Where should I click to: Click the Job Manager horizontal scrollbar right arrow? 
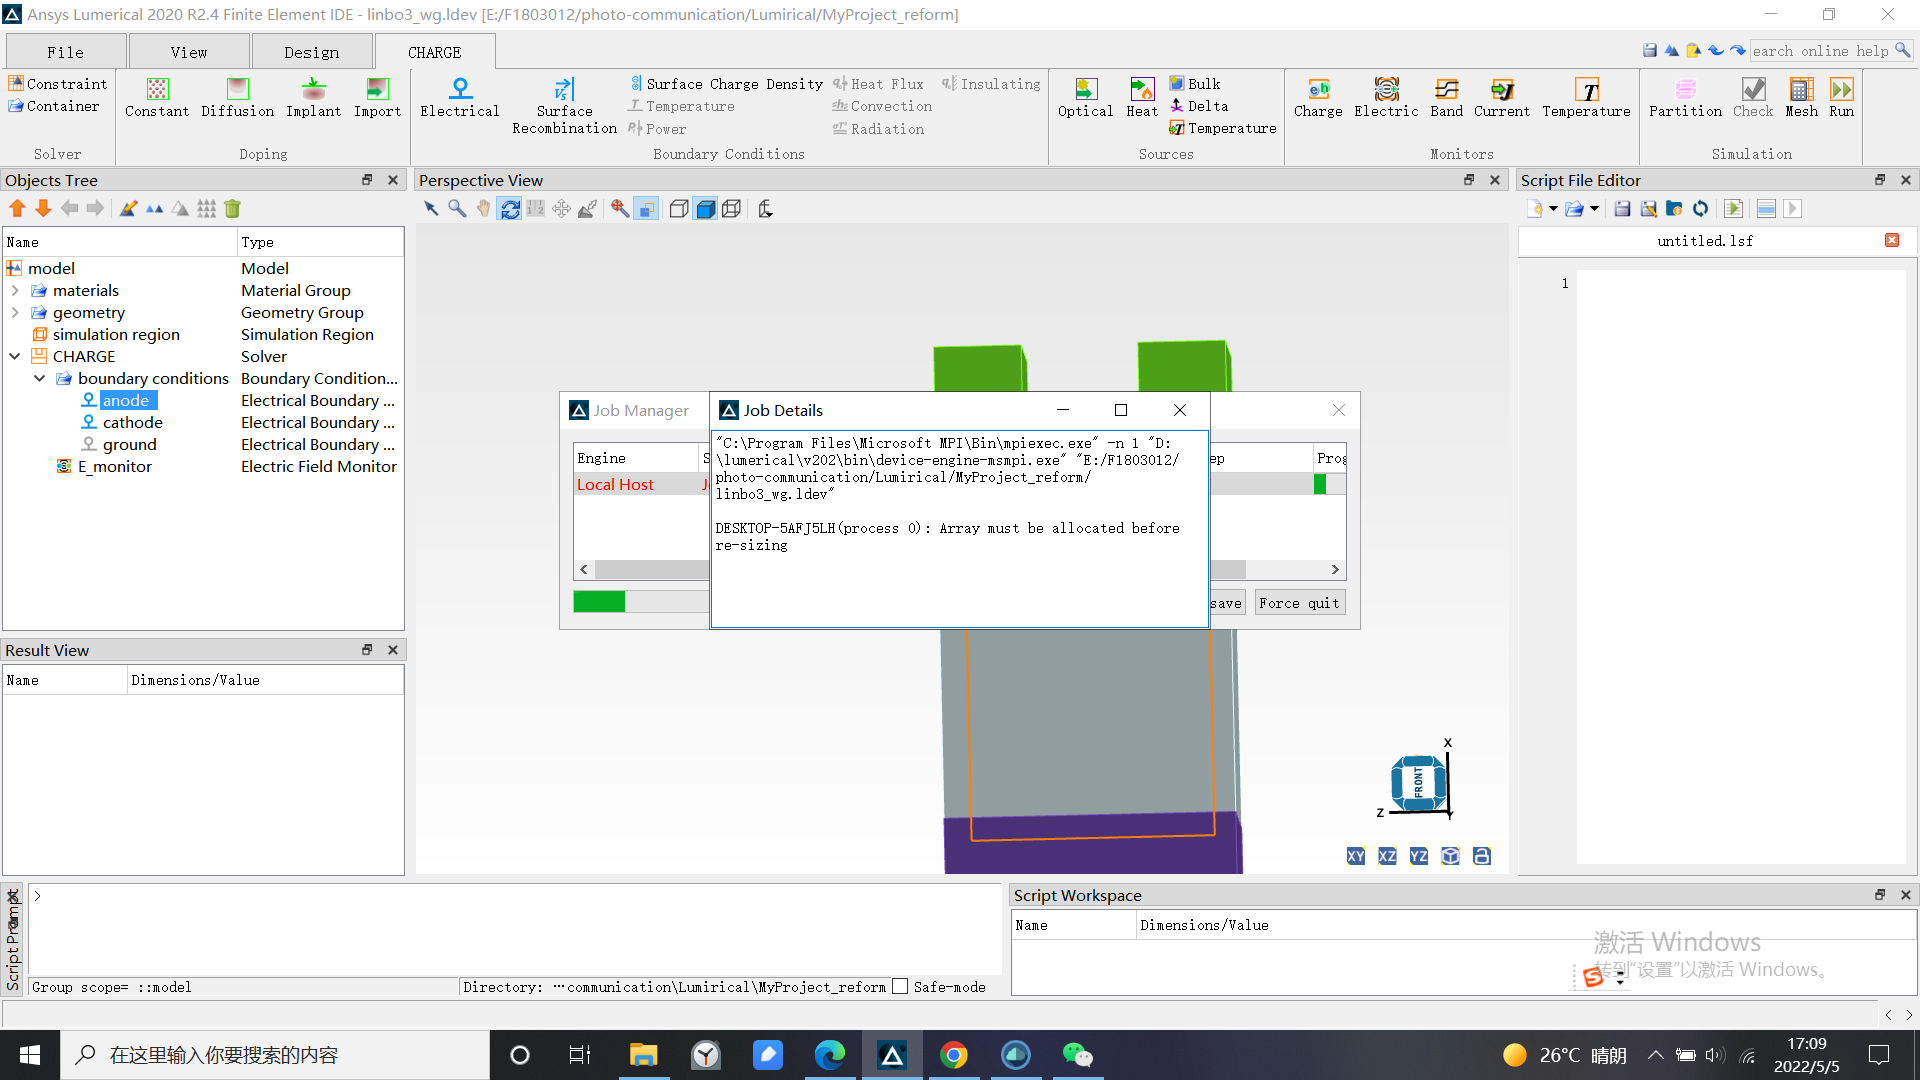[1335, 569]
